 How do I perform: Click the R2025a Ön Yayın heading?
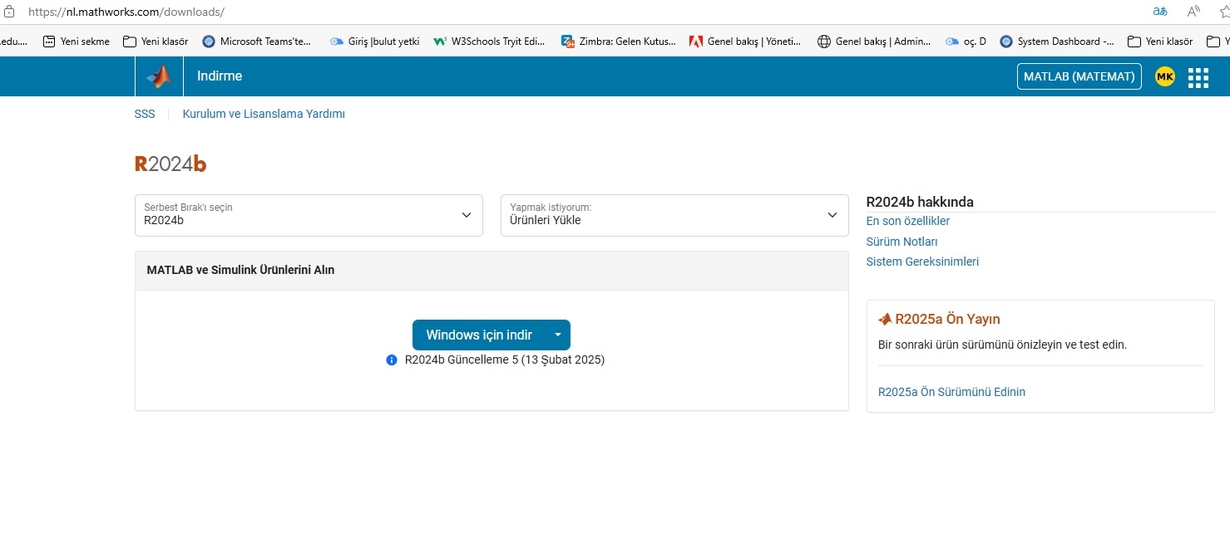pos(947,319)
